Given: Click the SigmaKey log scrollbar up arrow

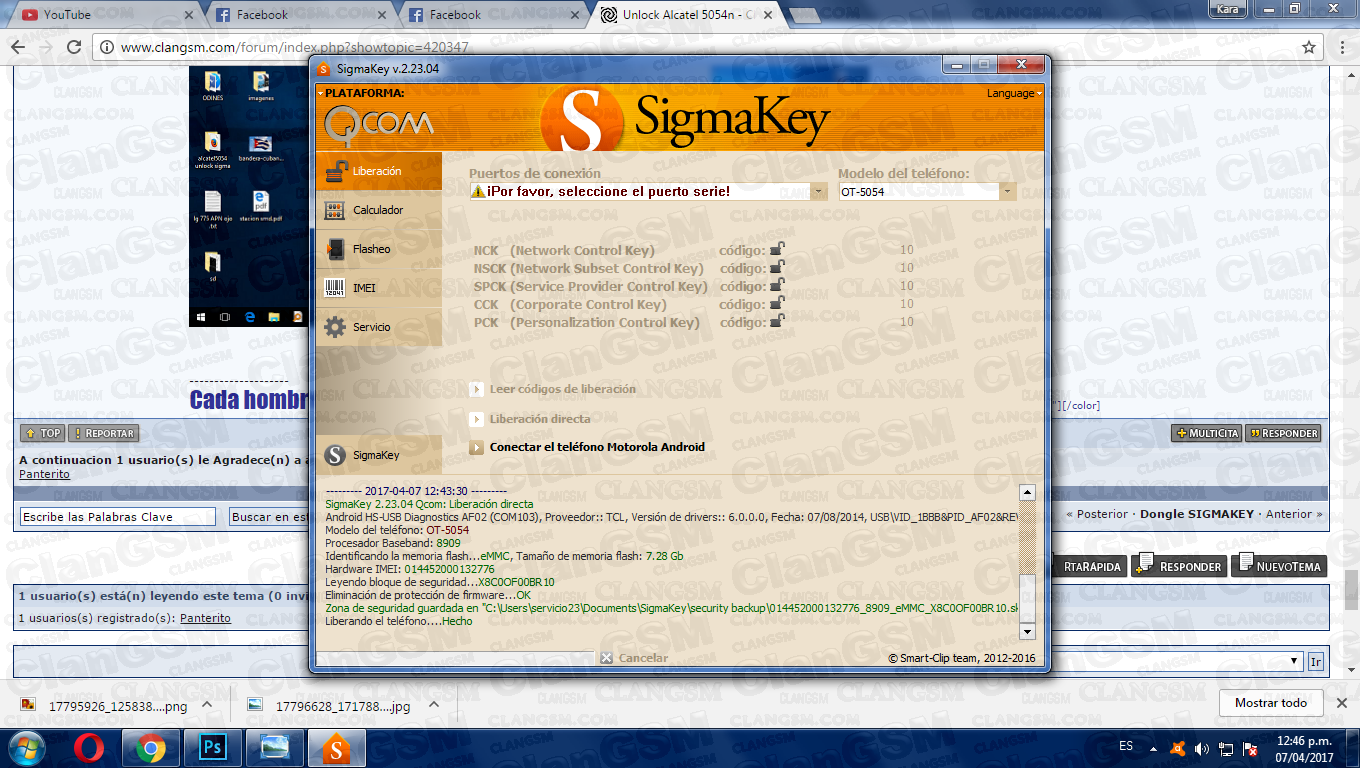Looking at the screenshot, I should pos(1026,492).
